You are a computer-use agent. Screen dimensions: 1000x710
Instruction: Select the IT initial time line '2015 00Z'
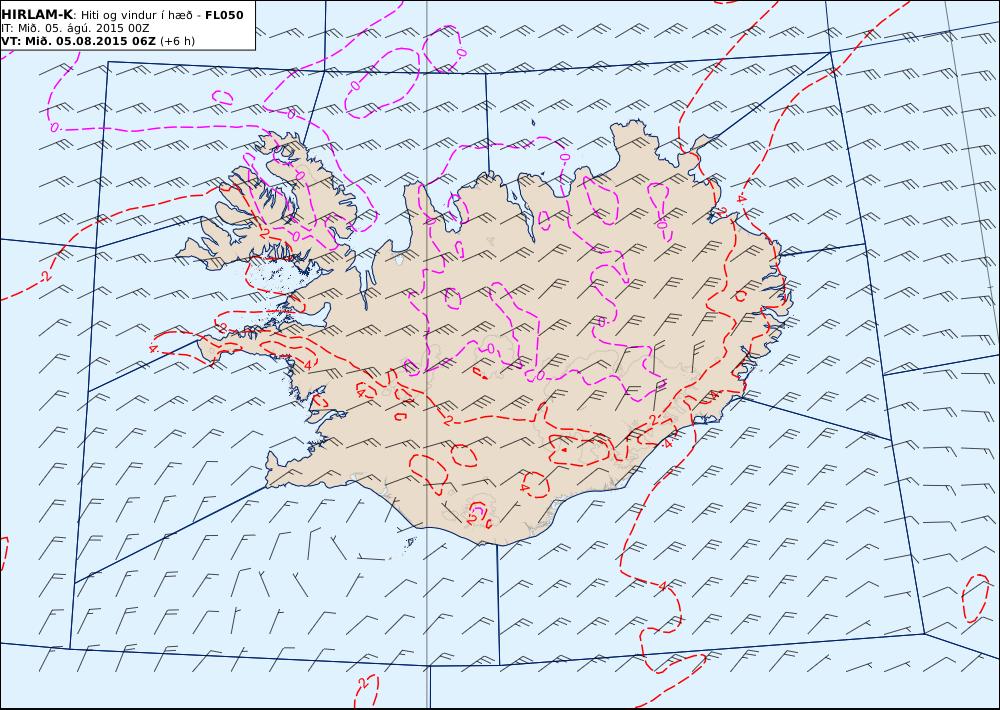[x=125, y=28]
